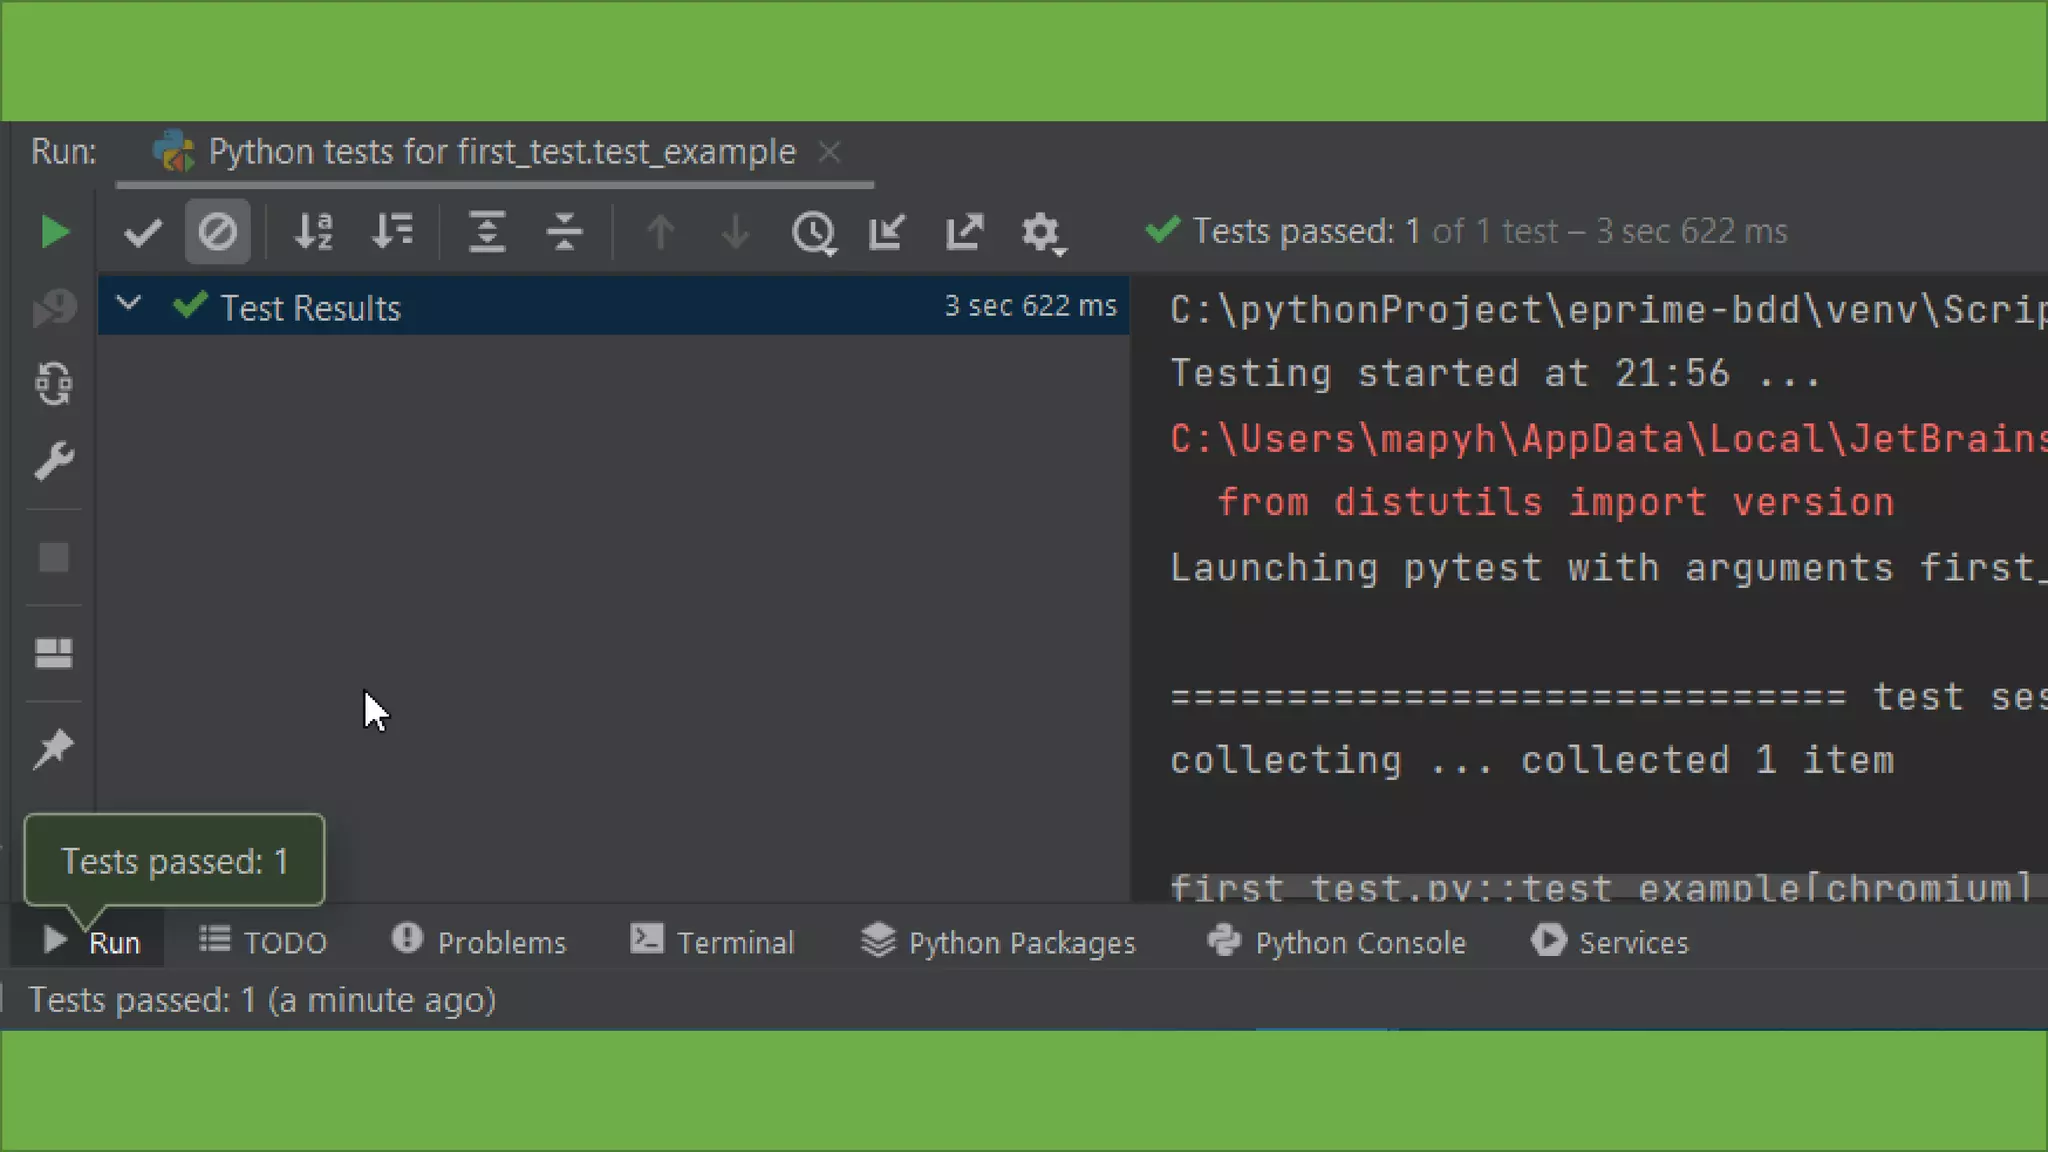Click the Pin Tab icon
Screen dimensions: 2048x1152
click(x=54, y=749)
